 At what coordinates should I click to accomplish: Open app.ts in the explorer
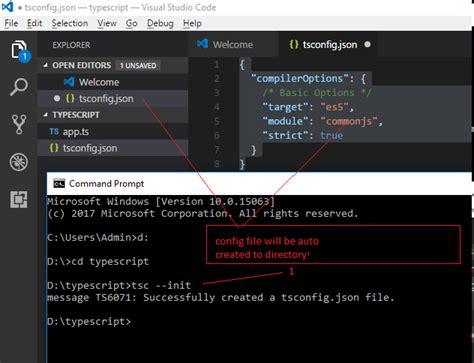coord(113,132)
